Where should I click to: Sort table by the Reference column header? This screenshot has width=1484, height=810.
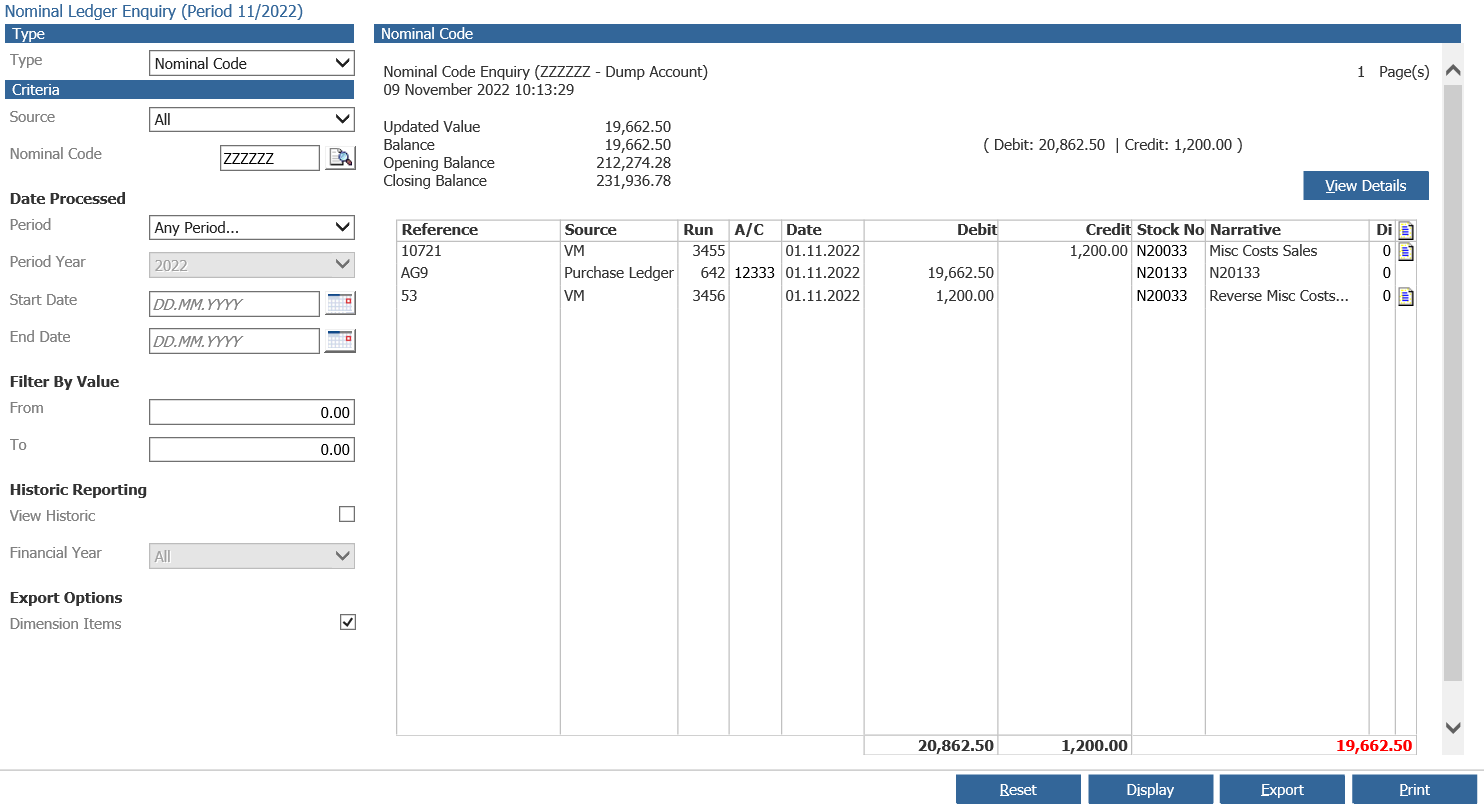point(440,230)
